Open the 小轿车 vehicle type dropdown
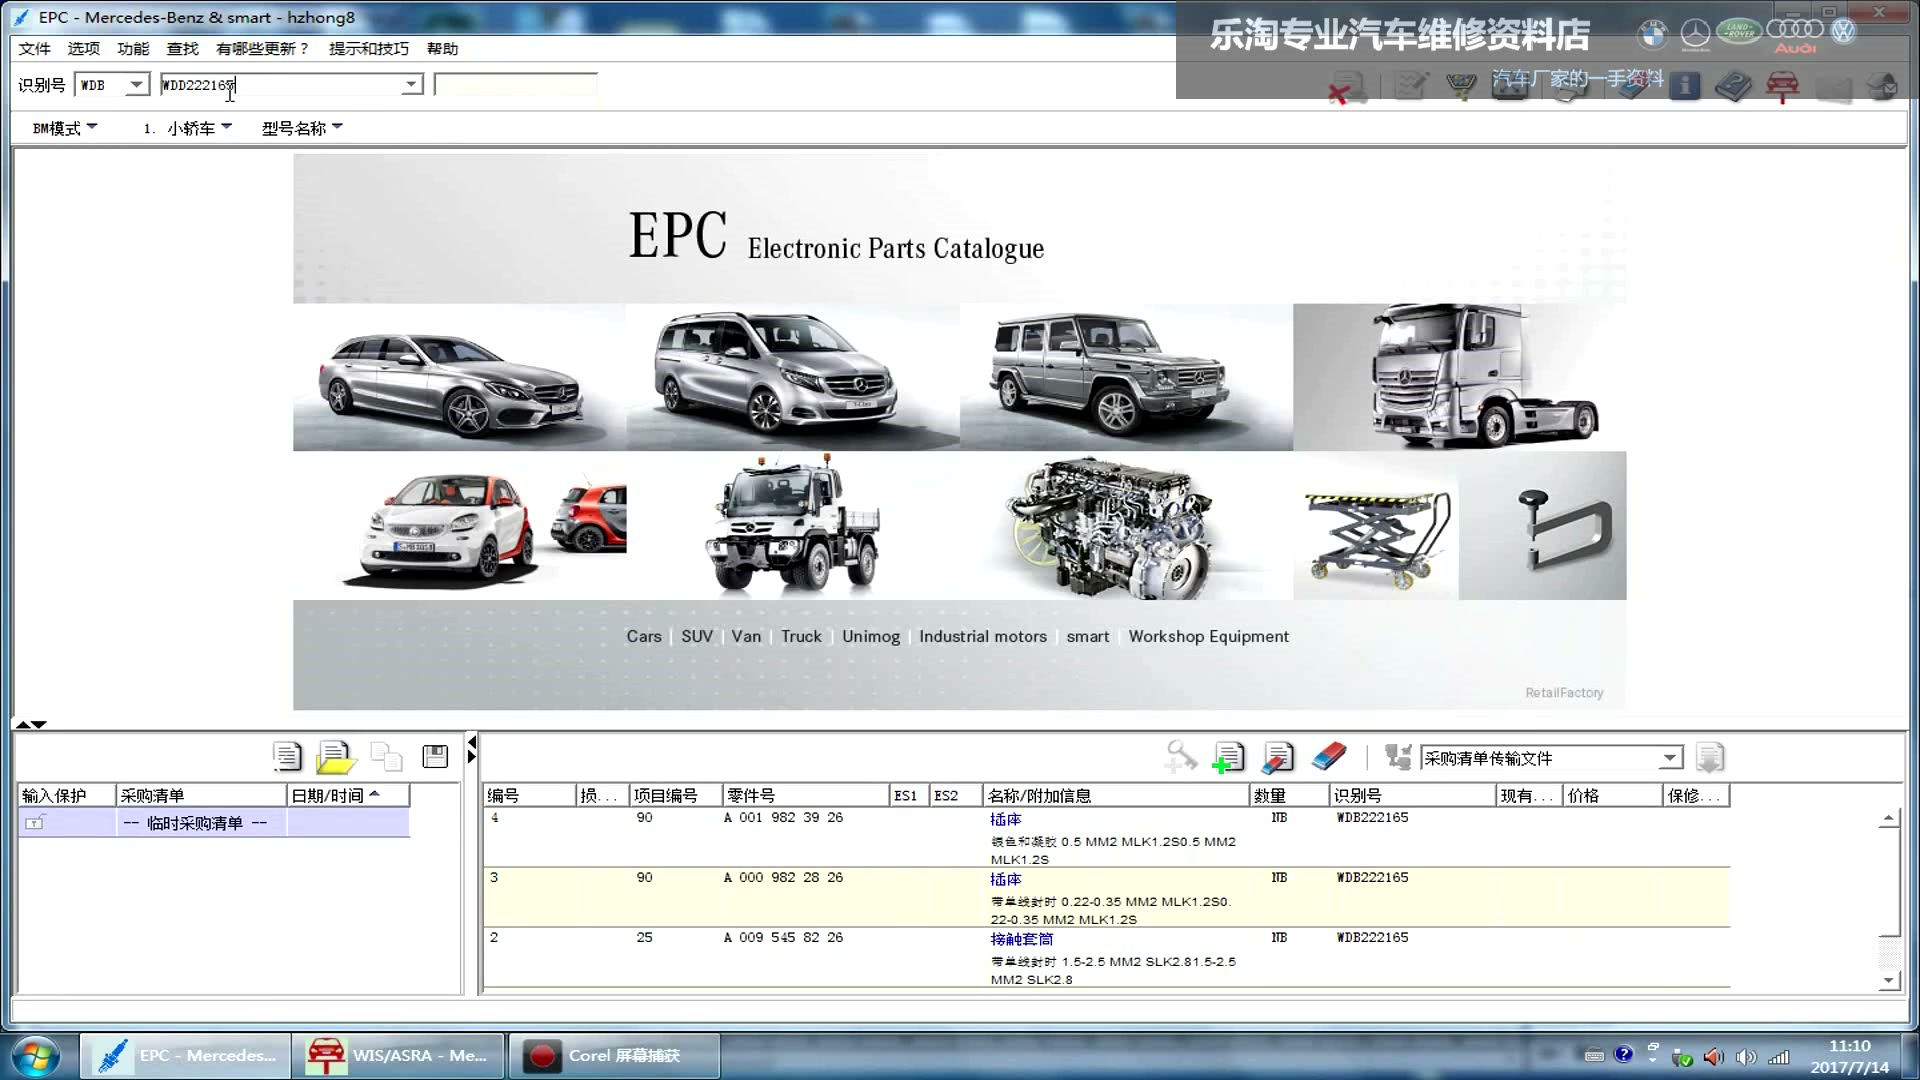The width and height of the screenshot is (1920, 1080). 188,128
